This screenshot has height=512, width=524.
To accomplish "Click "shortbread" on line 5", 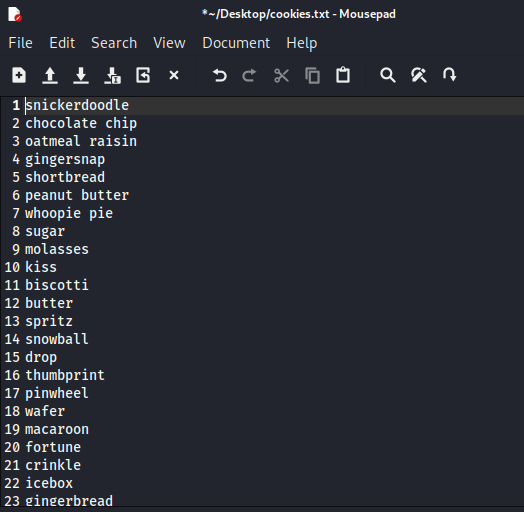I will [x=65, y=177].
